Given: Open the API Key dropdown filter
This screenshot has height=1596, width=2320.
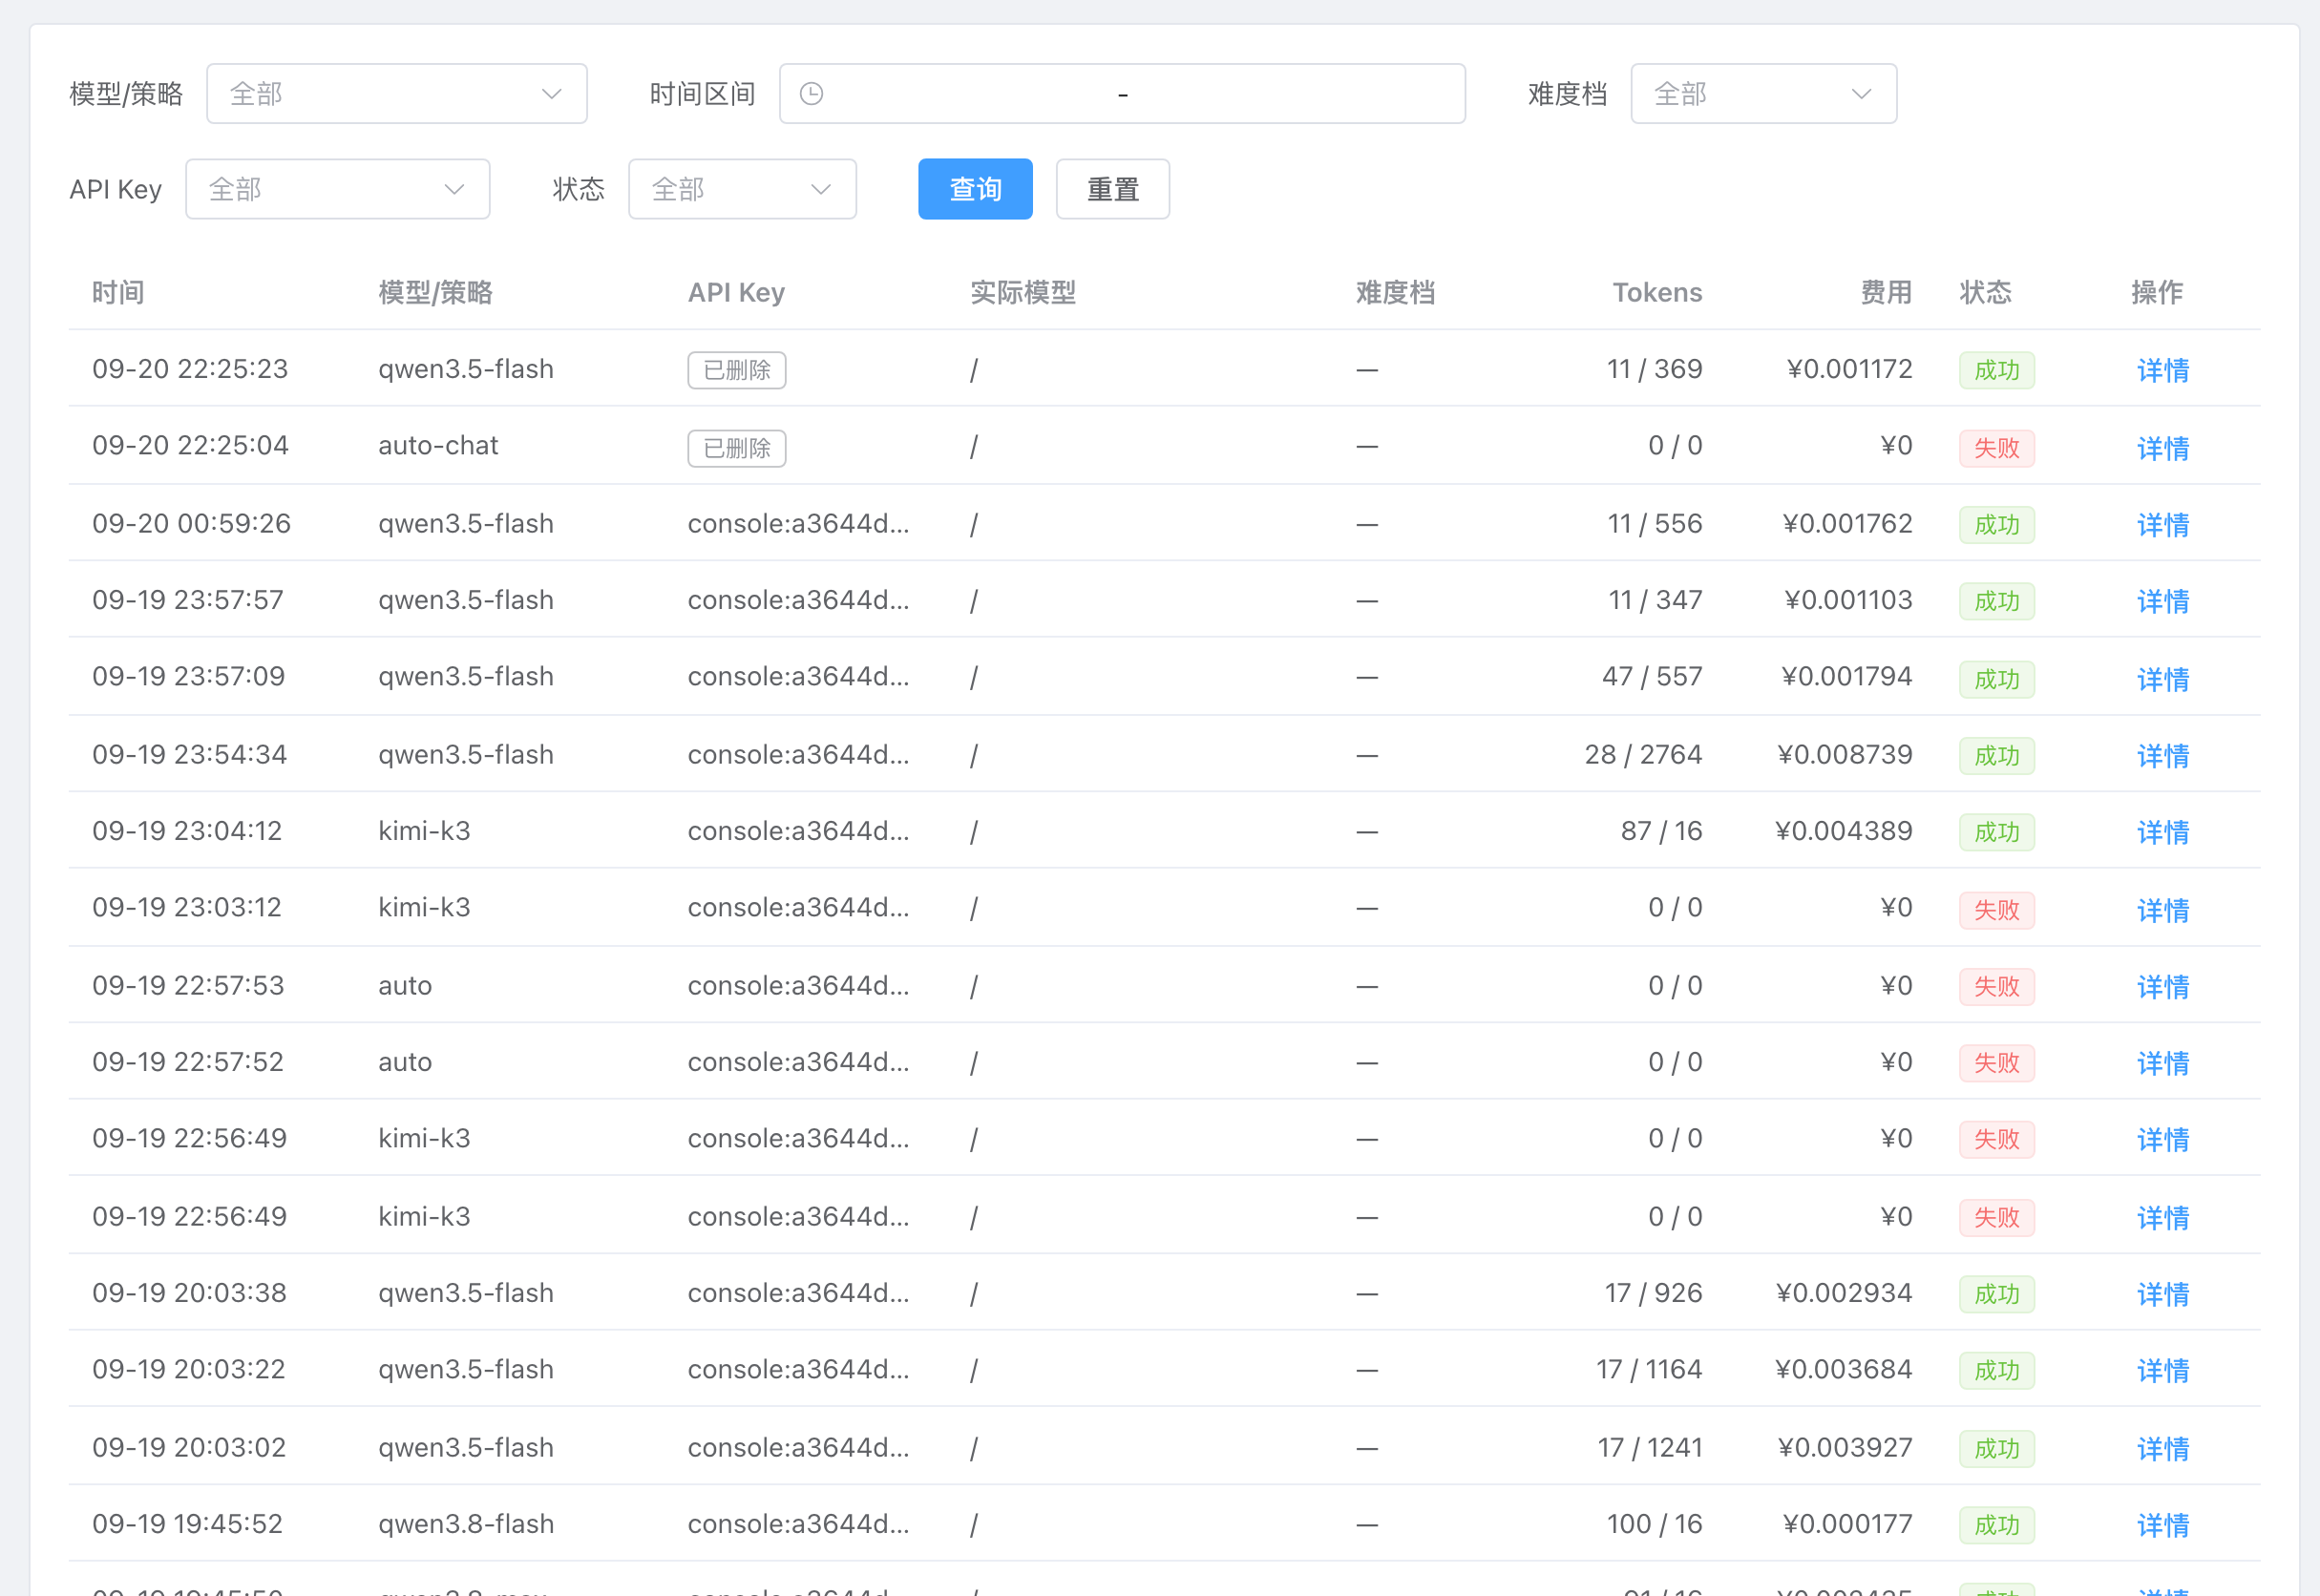Looking at the screenshot, I should 337,189.
